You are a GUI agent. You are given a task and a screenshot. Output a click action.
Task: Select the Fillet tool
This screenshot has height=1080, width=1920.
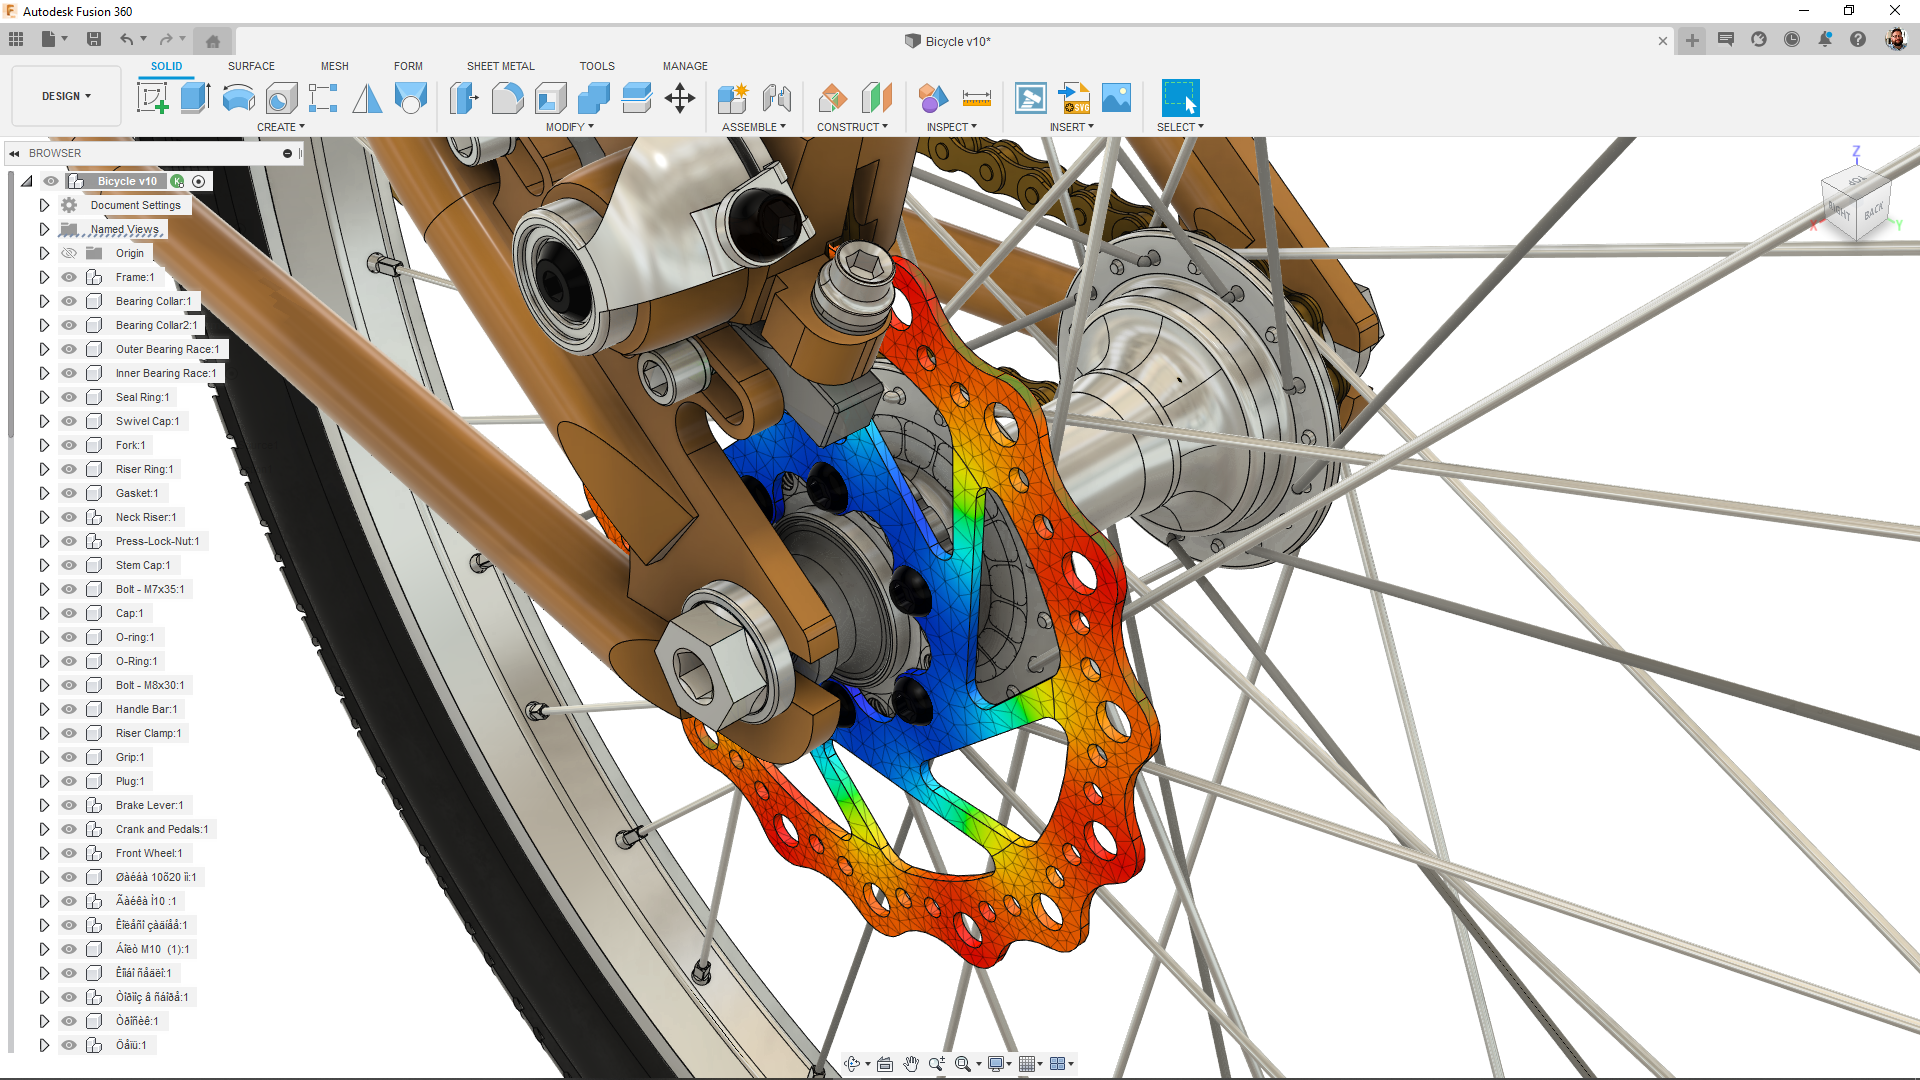[x=508, y=98]
